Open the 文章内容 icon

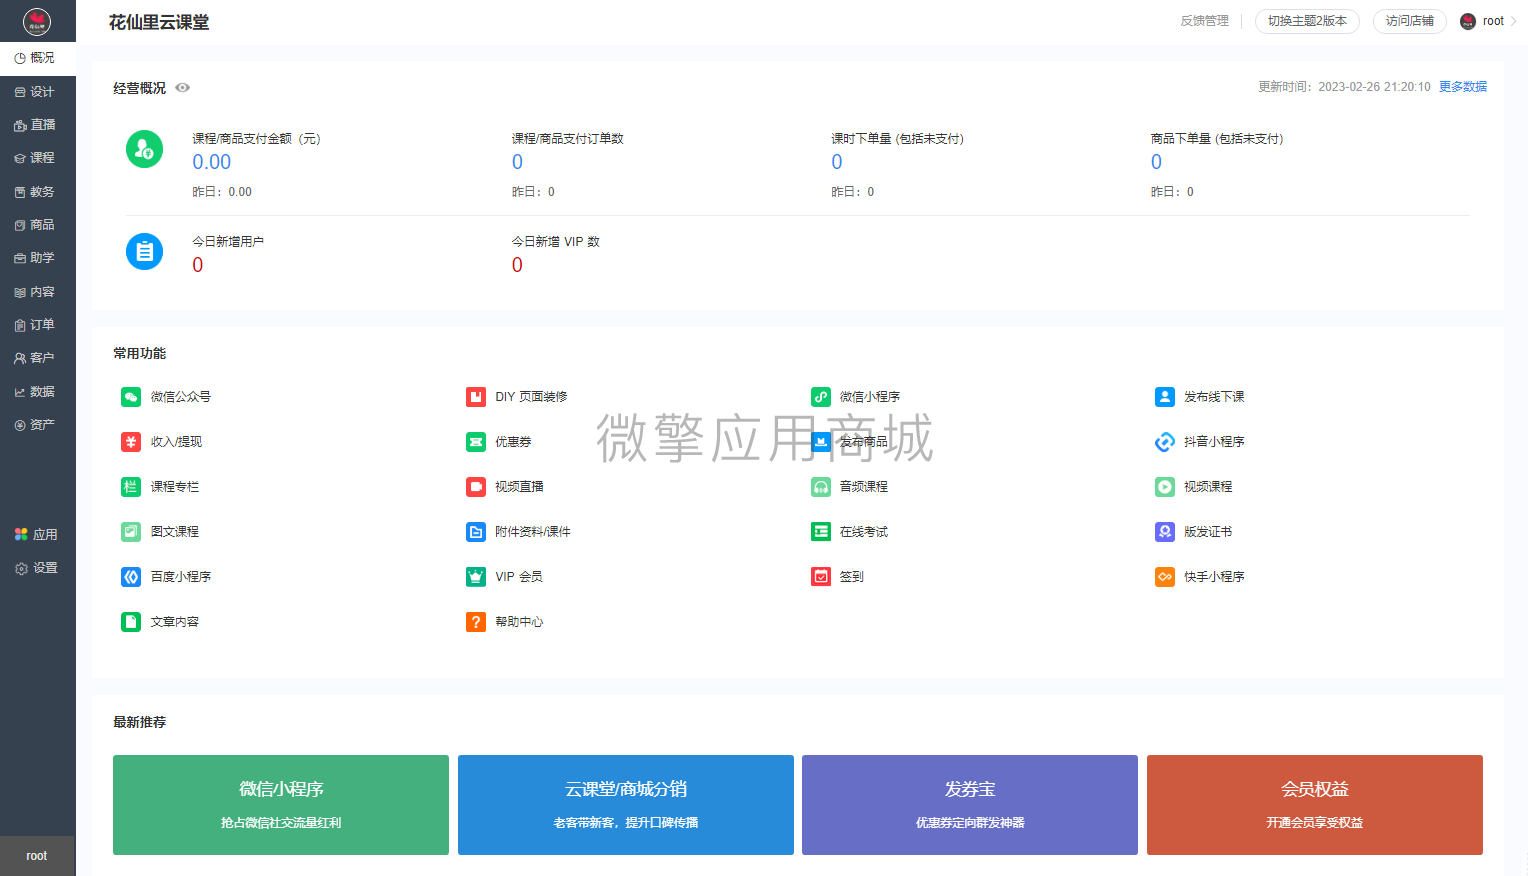pos(131,622)
